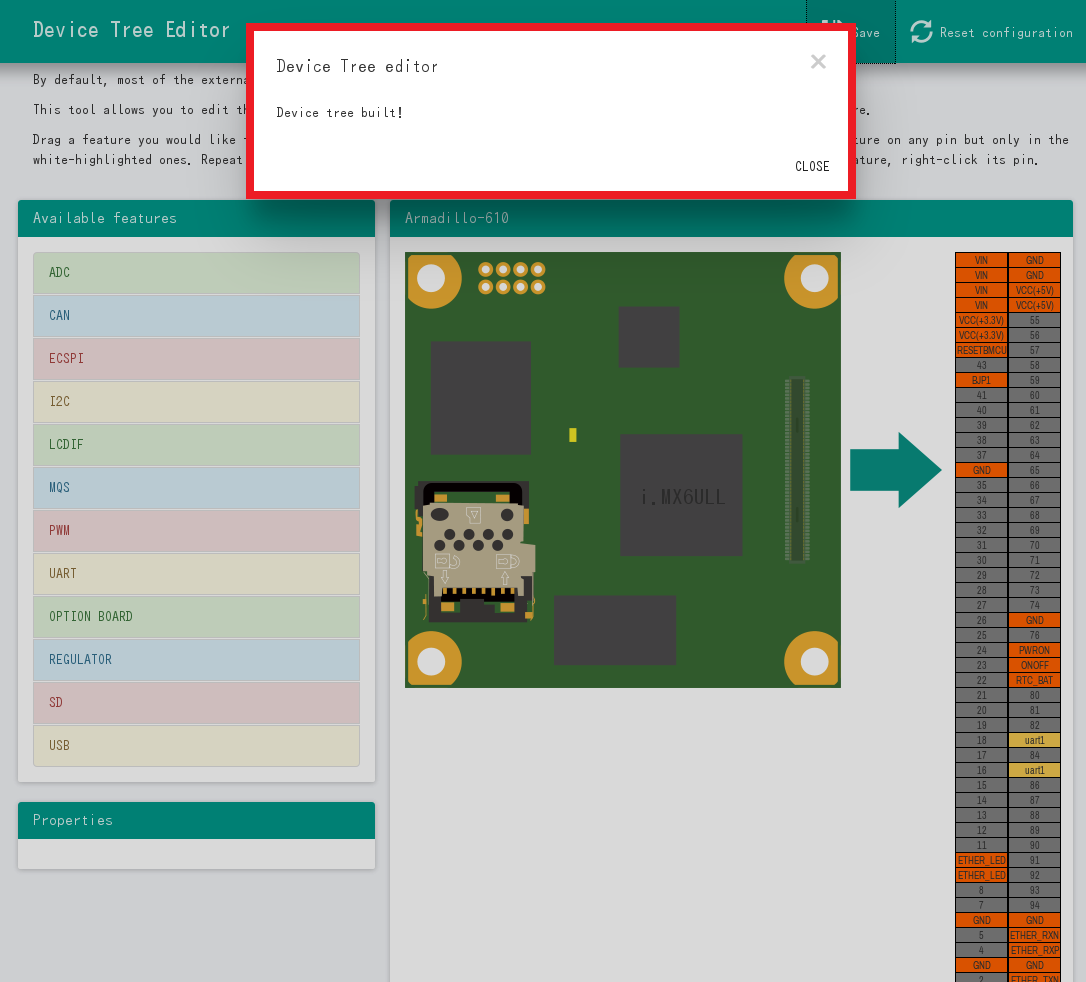Click the Save button in header
The height and width of the screenshot is (982, 1086).
tap(851, 32)
